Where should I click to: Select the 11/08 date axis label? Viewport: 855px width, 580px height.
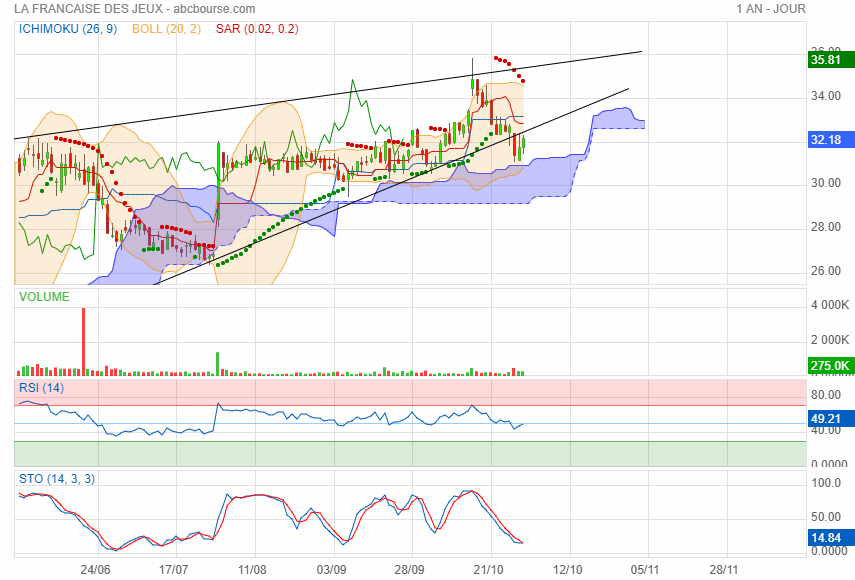[x=253, y=568]
